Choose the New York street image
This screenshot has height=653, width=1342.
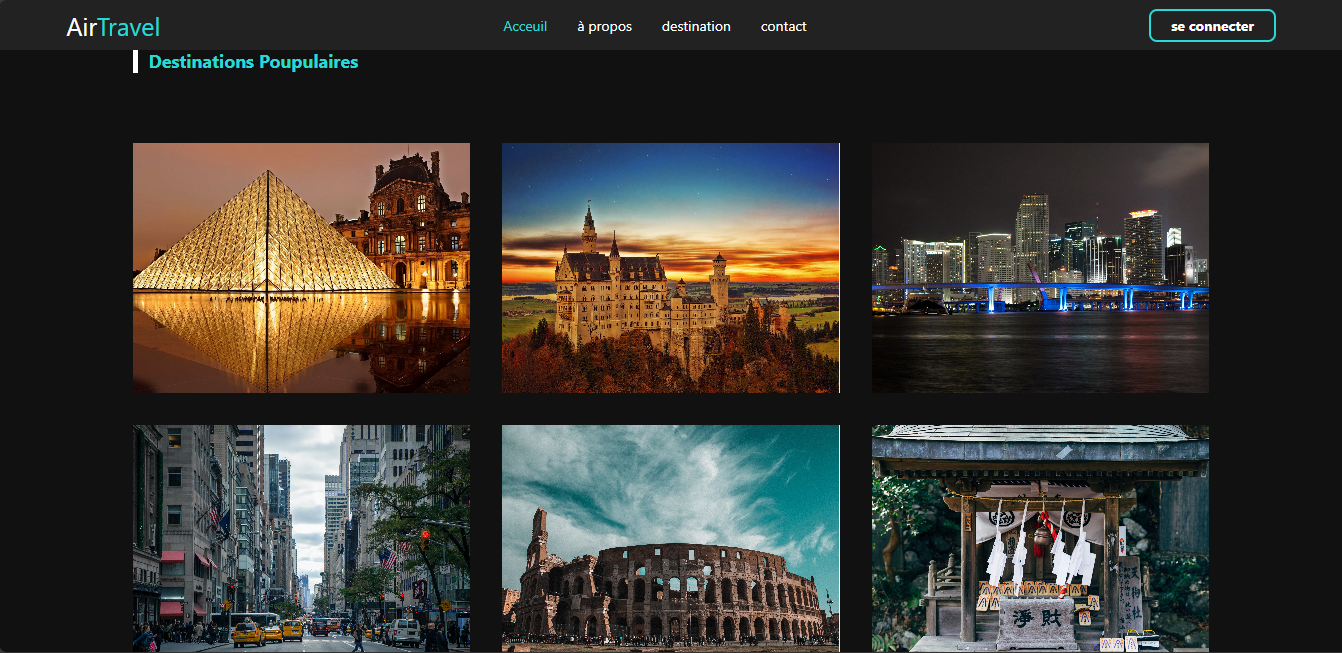pyautogui.click(x=301, y=538)
